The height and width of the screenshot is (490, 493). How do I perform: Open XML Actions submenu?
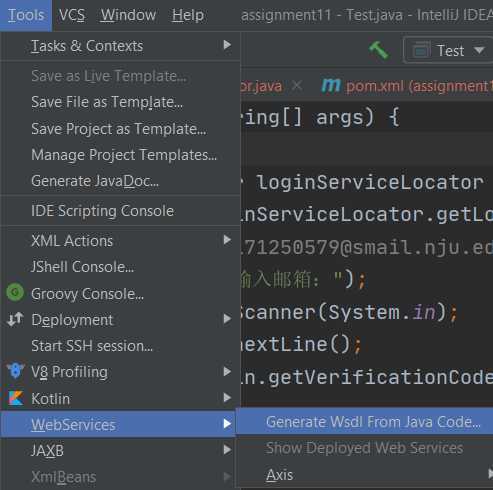point(120,241)
